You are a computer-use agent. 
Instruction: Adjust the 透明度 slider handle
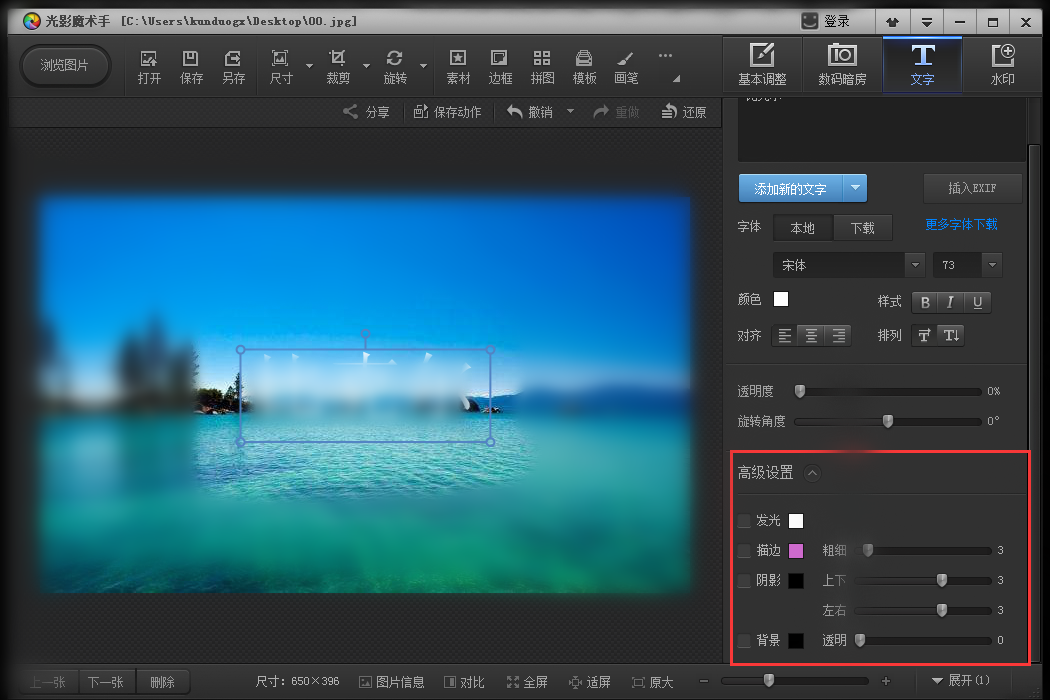pos(800,391)
